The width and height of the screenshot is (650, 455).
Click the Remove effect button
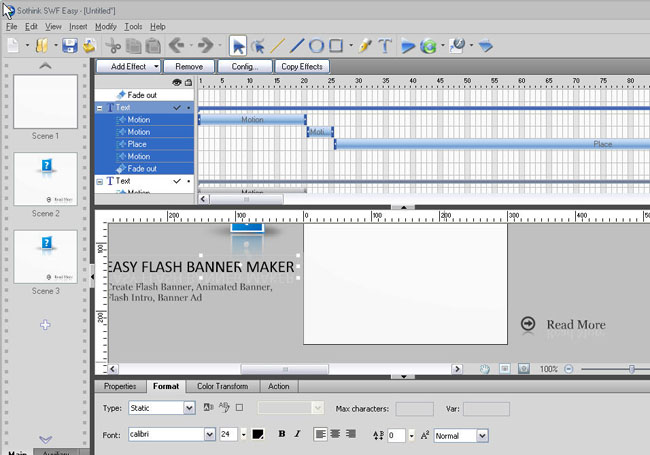pyautogui.click(x=189, y=66)
